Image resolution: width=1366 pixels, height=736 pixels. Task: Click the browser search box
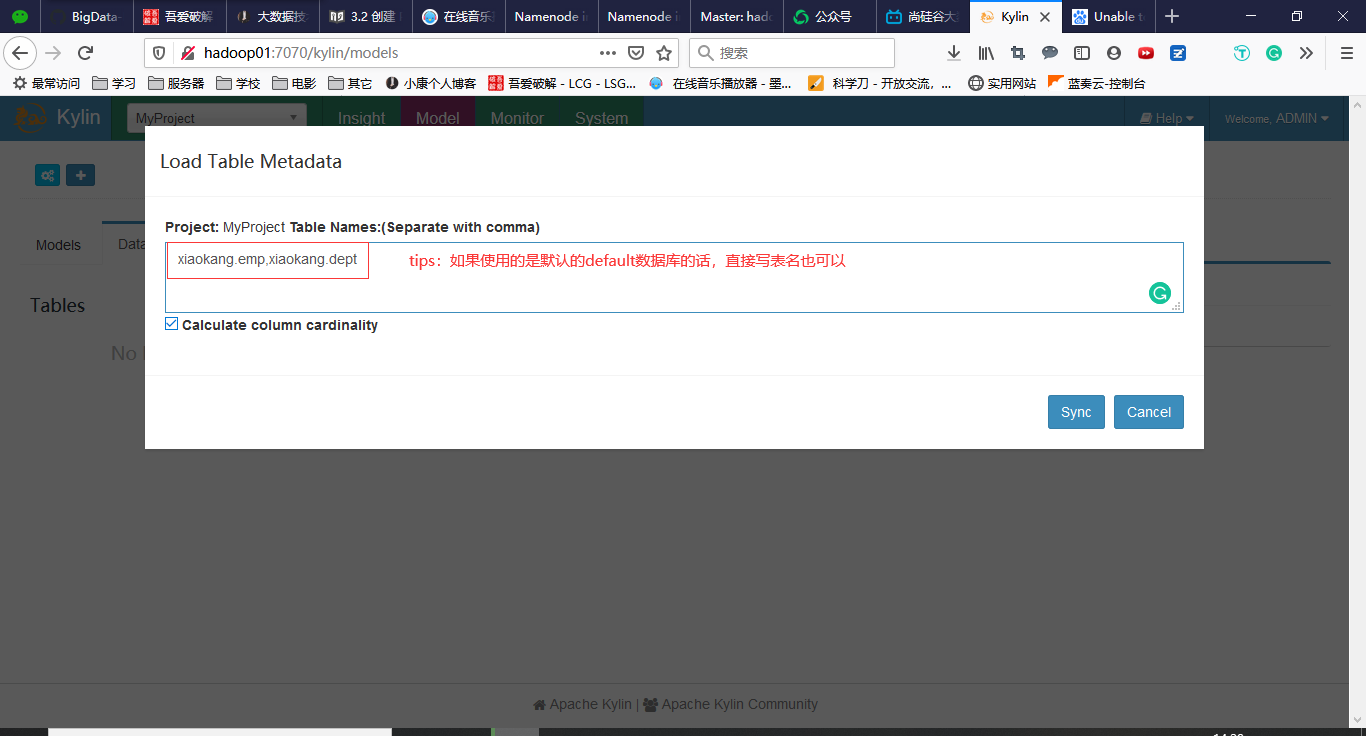(792, 53)
